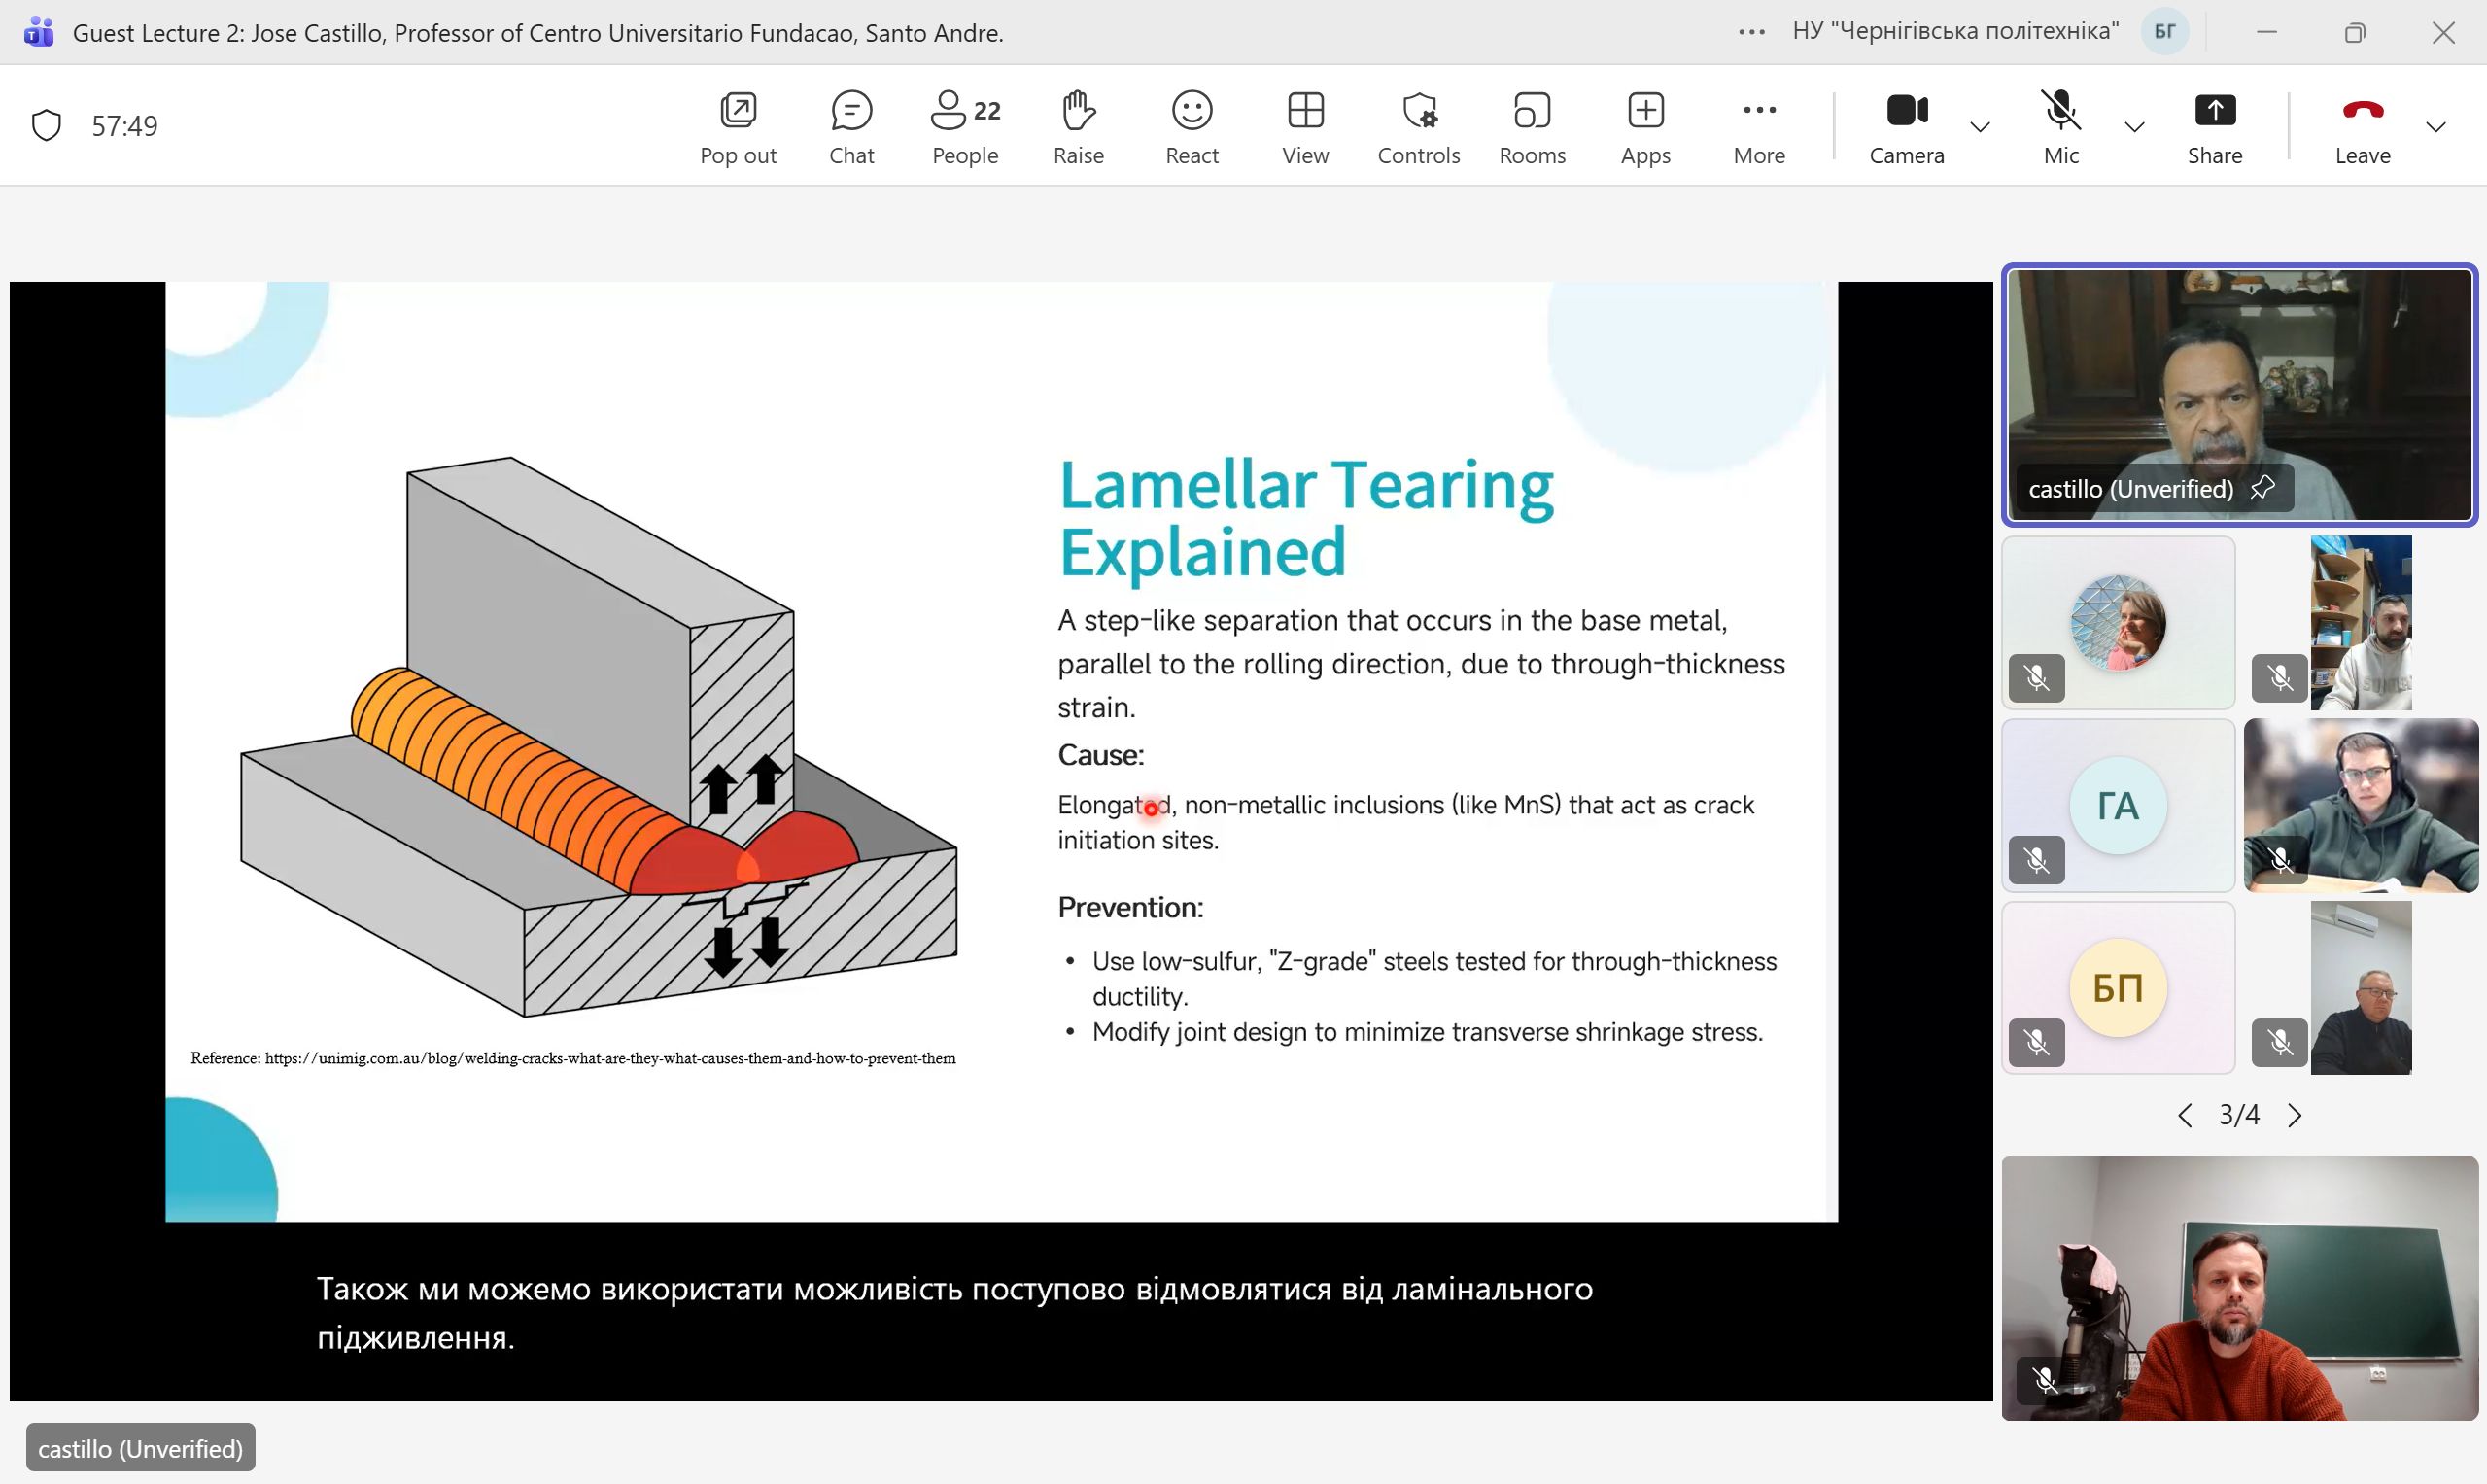Expand Camera options dropdown arrow
The image size is (2487, 1484).
click(1979, 127)
